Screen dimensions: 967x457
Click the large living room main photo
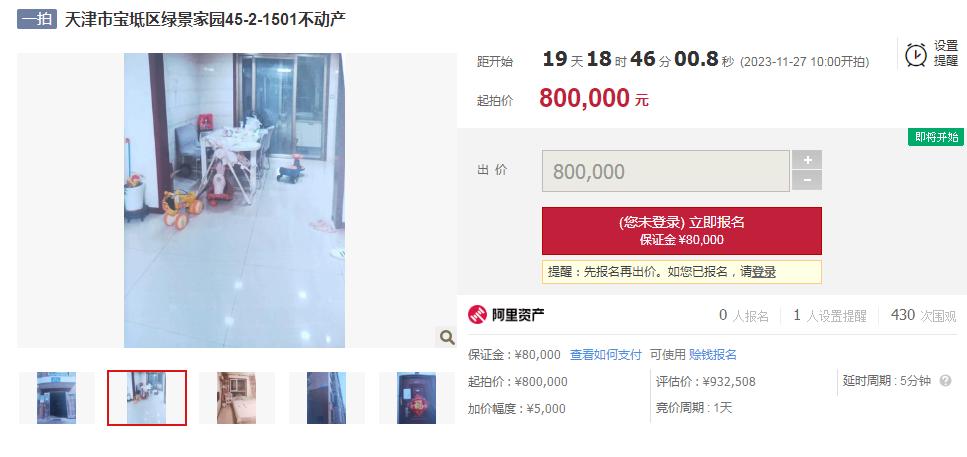(234, 200)
